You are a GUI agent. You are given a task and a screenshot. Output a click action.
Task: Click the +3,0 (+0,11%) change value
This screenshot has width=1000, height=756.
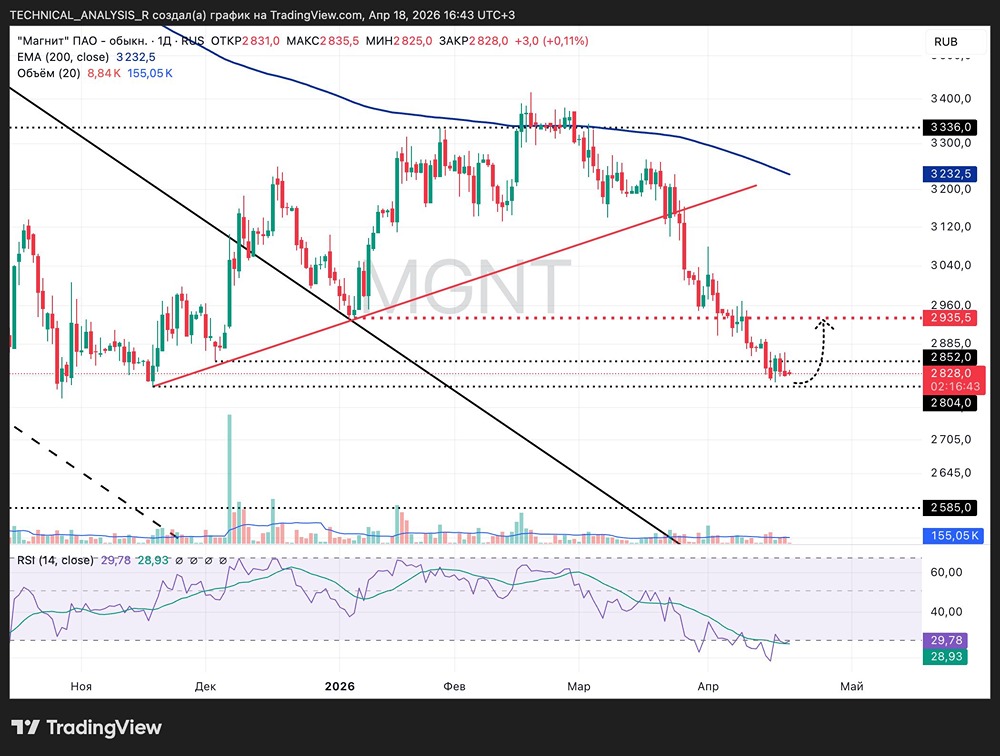(x=552, y=41)
